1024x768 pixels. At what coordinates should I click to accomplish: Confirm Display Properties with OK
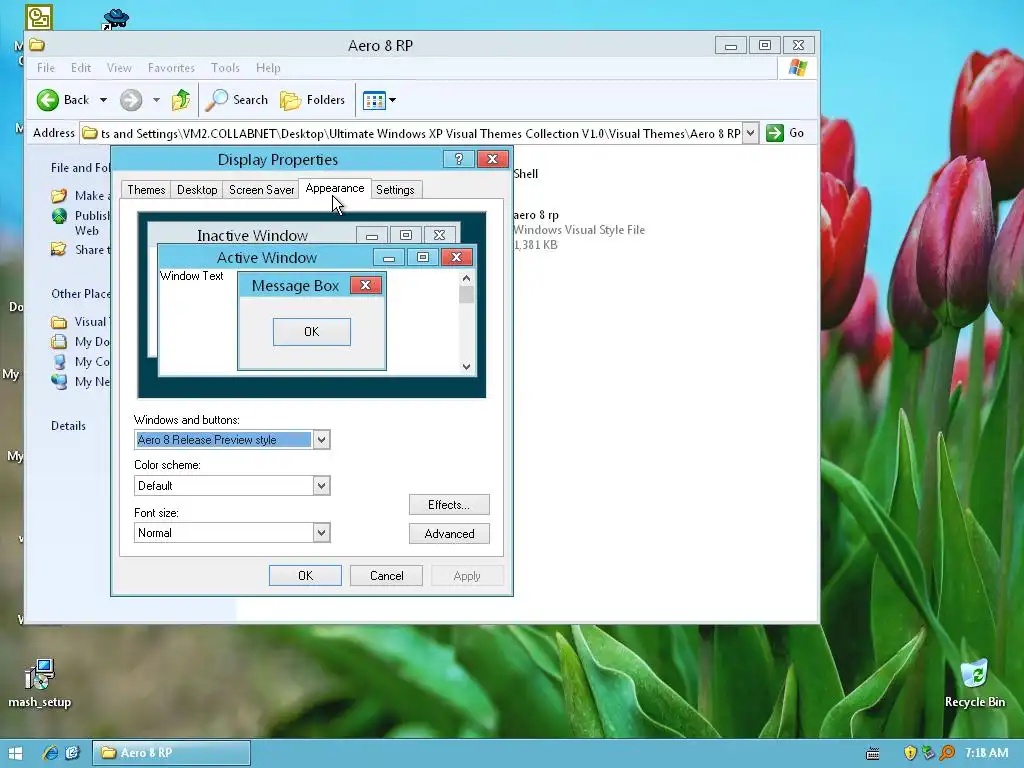[x=305, y=575]
